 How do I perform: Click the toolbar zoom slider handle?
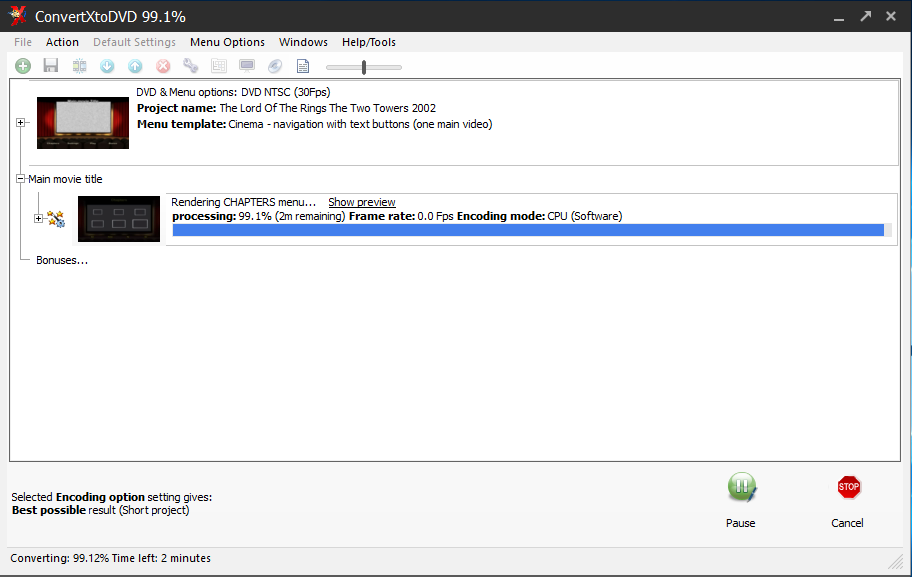click(x=364, y=67)
